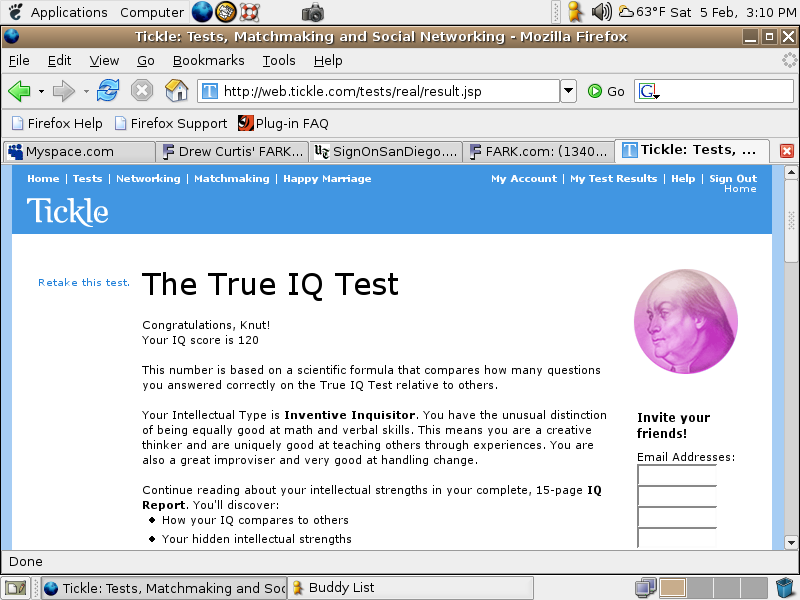Click the second Email Addresses input box
The width and height of the screenshot is (800, 600).
tap(677, 496)
